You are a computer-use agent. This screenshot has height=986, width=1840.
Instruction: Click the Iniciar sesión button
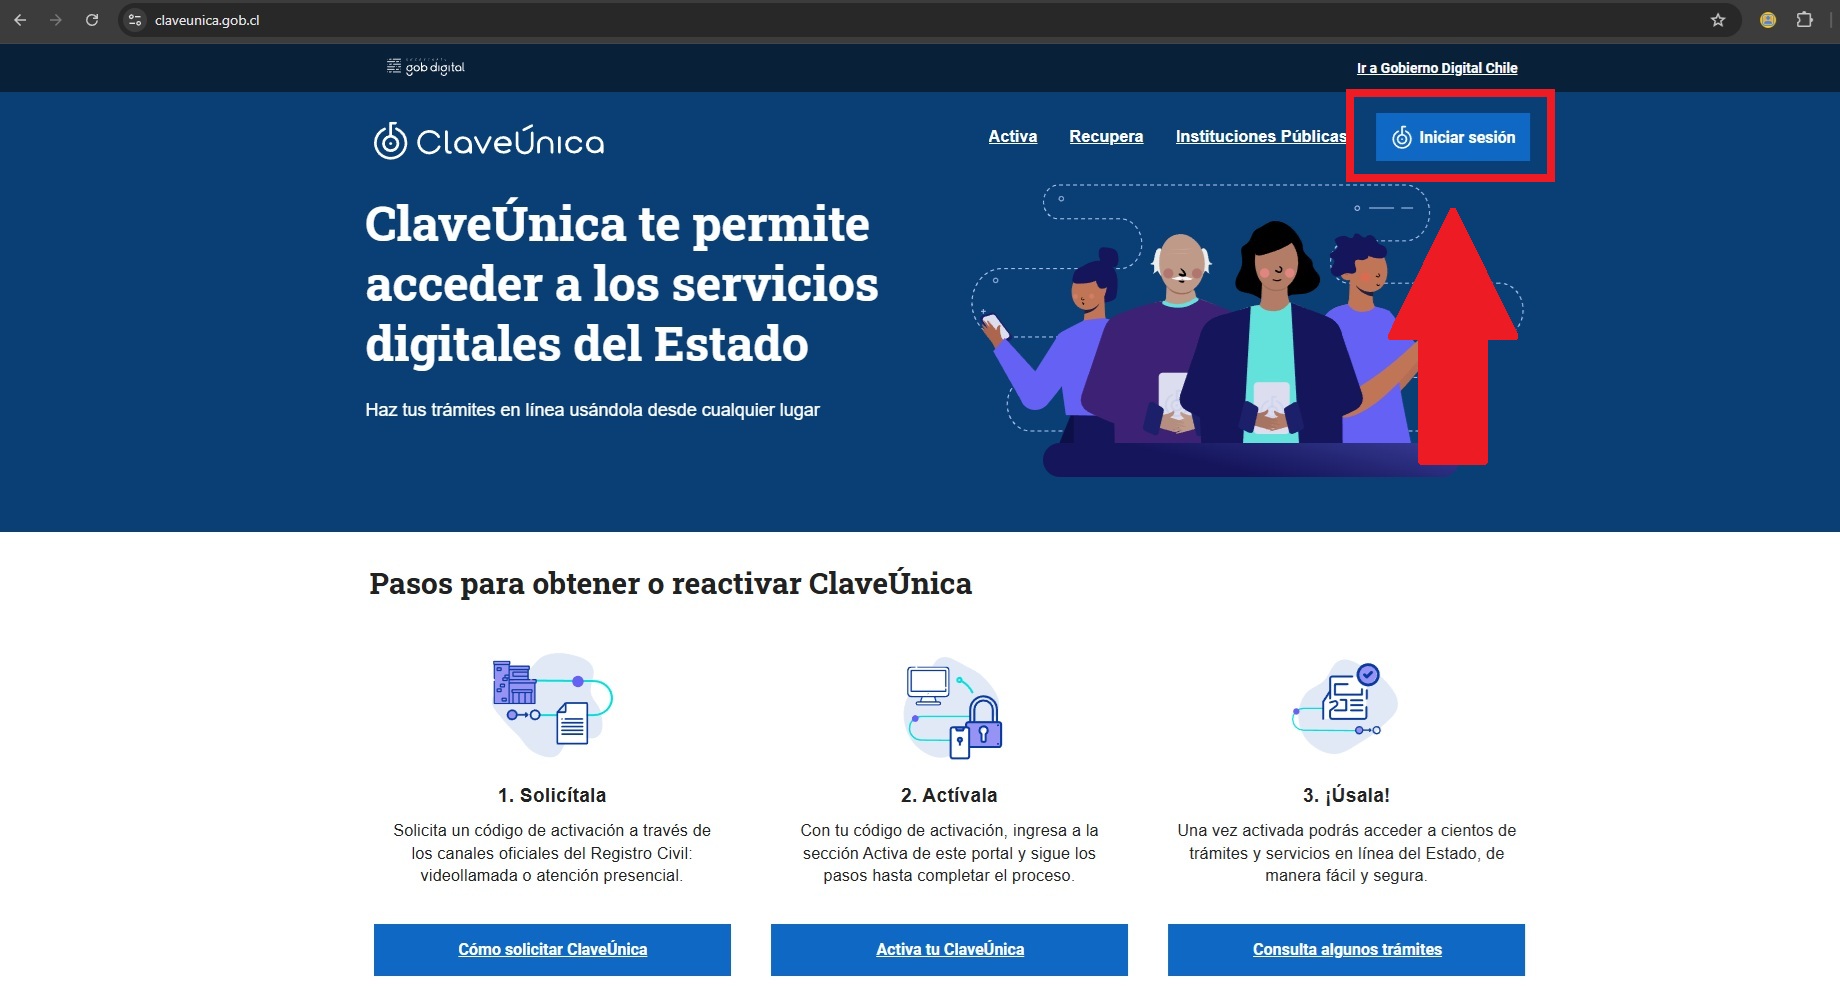pos(1453,137)
